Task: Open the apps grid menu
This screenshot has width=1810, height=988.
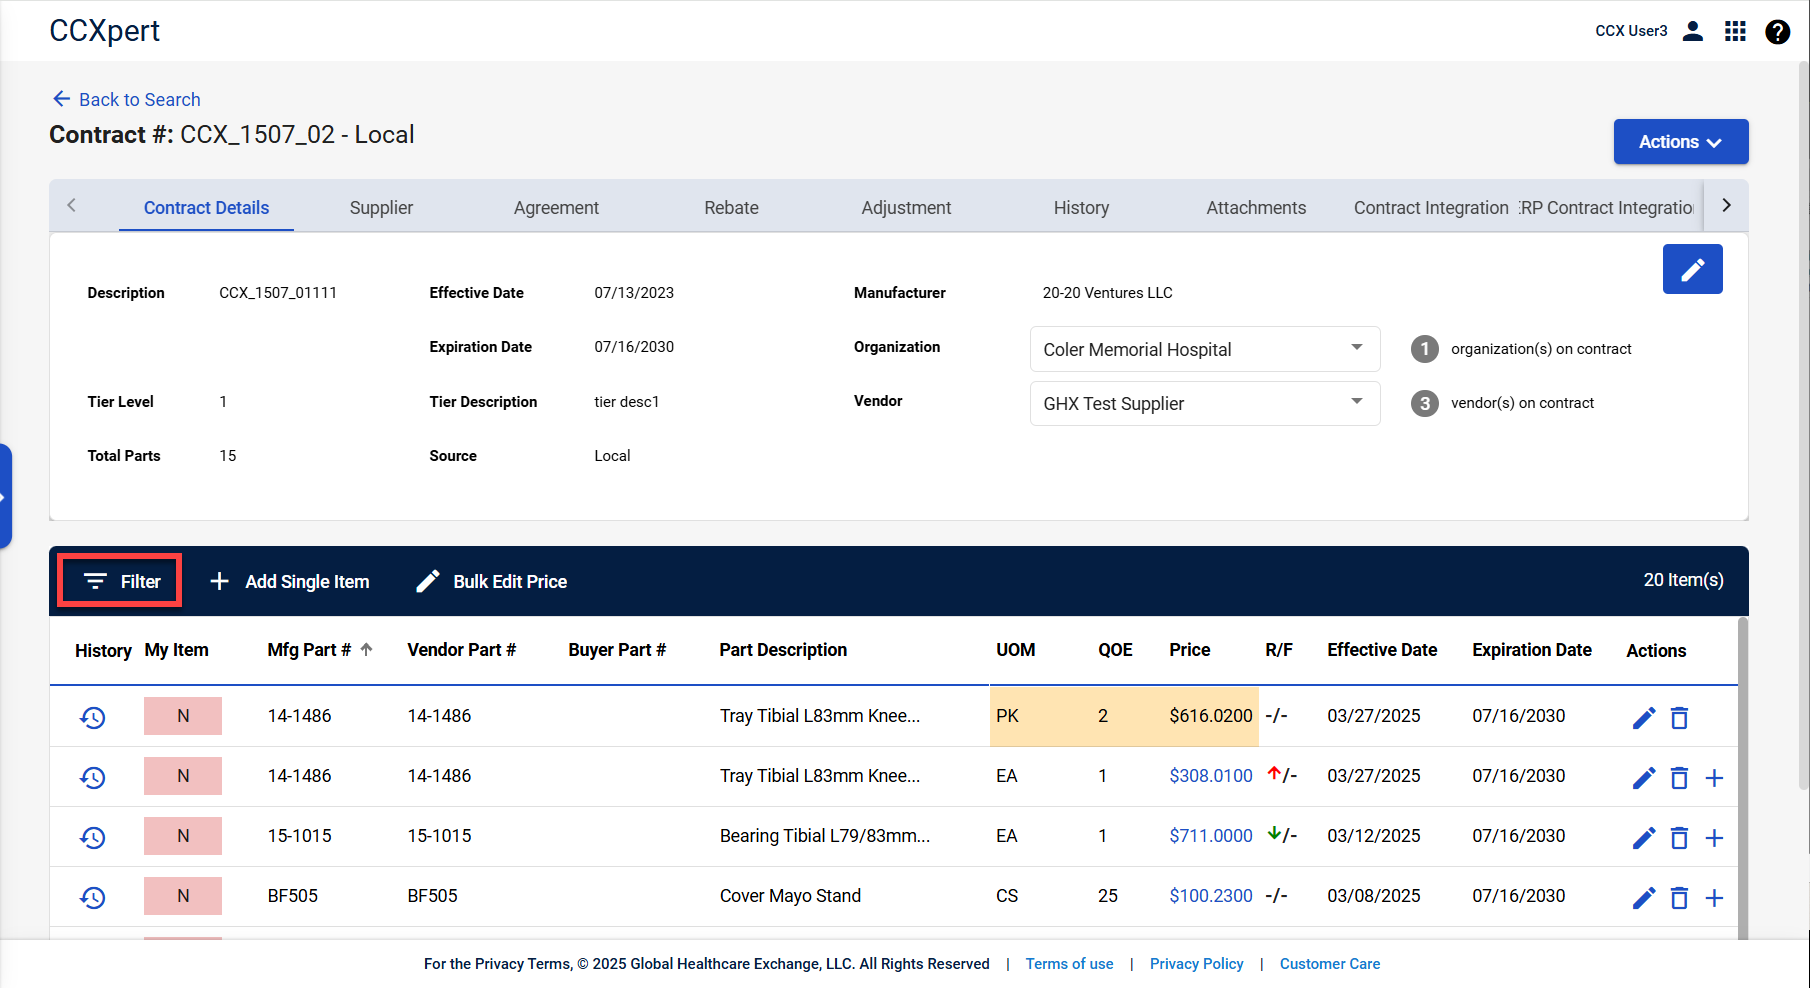Action: (1735, 31)
